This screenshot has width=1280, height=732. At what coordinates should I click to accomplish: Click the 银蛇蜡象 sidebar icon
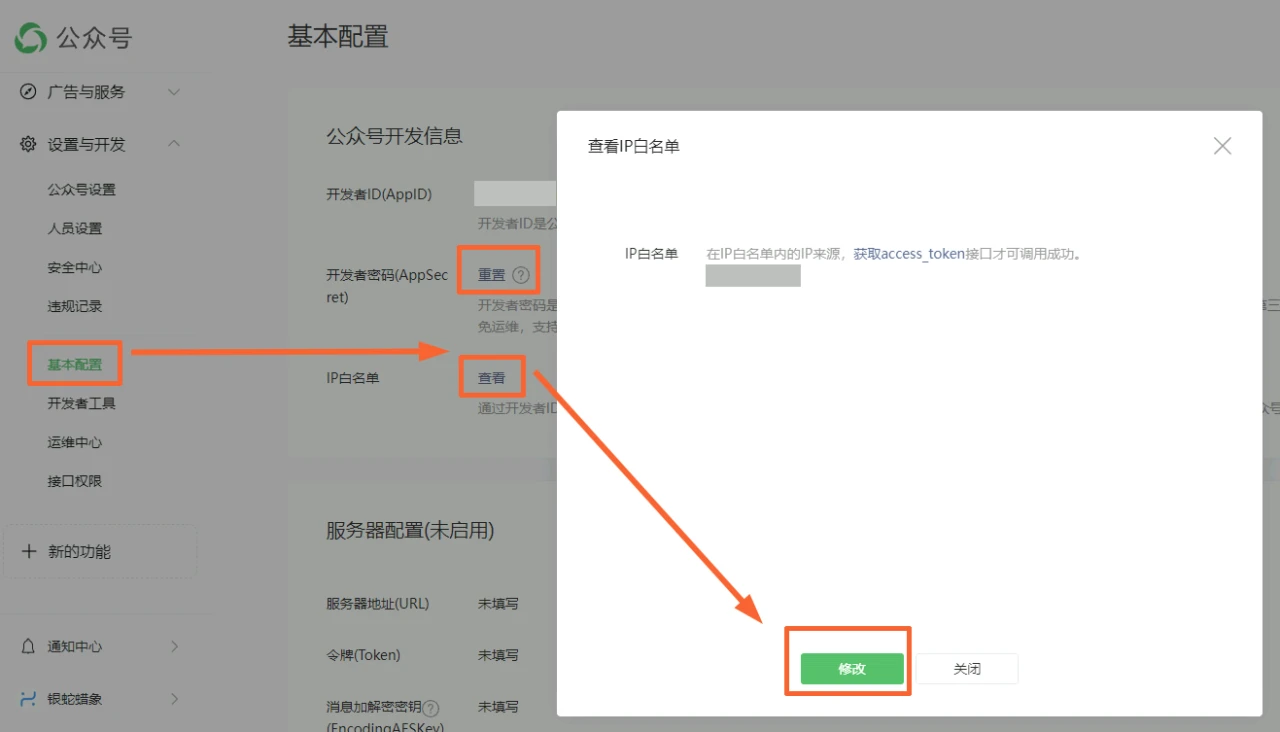click(x=28, y=698)
